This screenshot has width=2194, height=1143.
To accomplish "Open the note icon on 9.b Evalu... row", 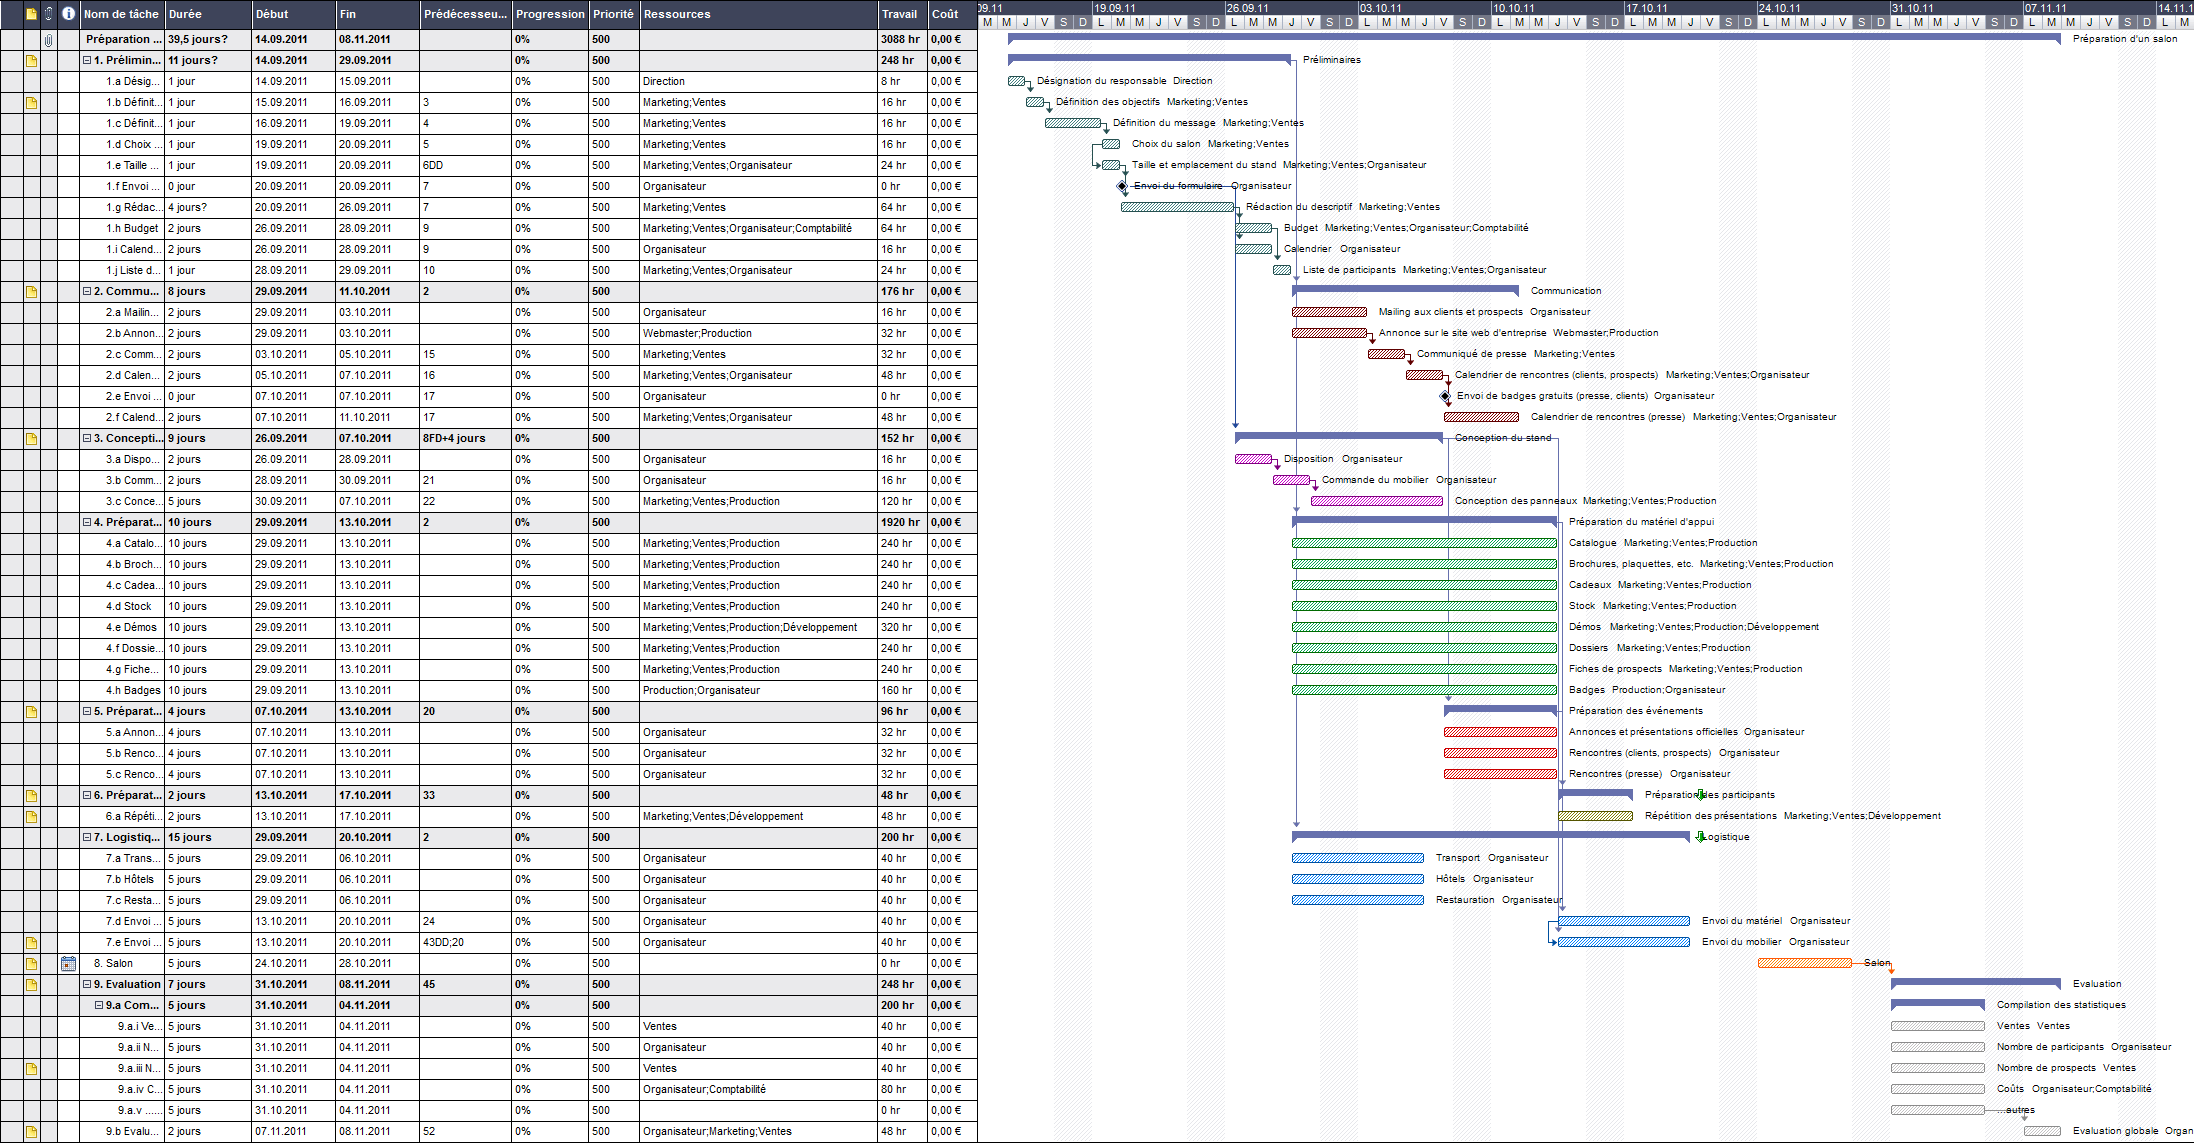I will click(31, 1132).
